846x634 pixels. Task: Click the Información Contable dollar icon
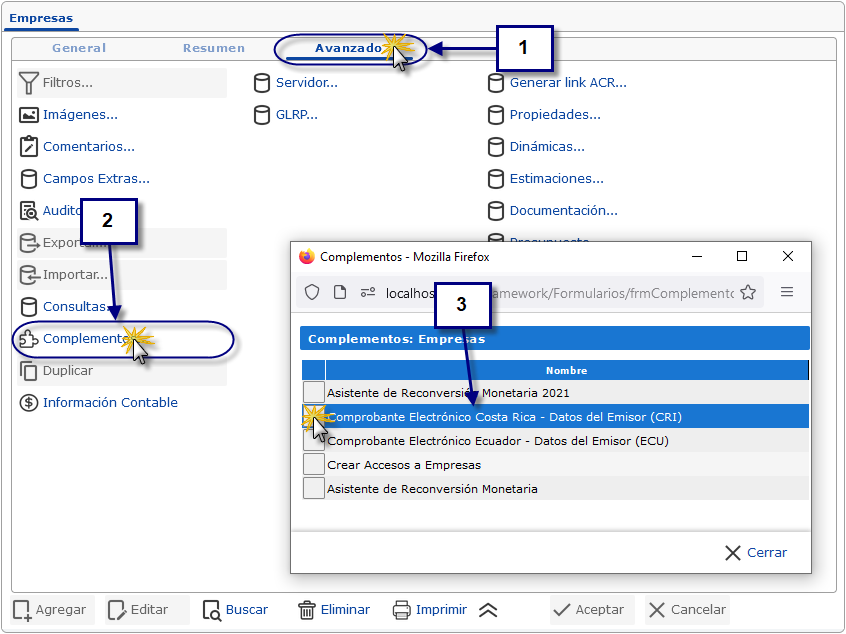(29, 403)
